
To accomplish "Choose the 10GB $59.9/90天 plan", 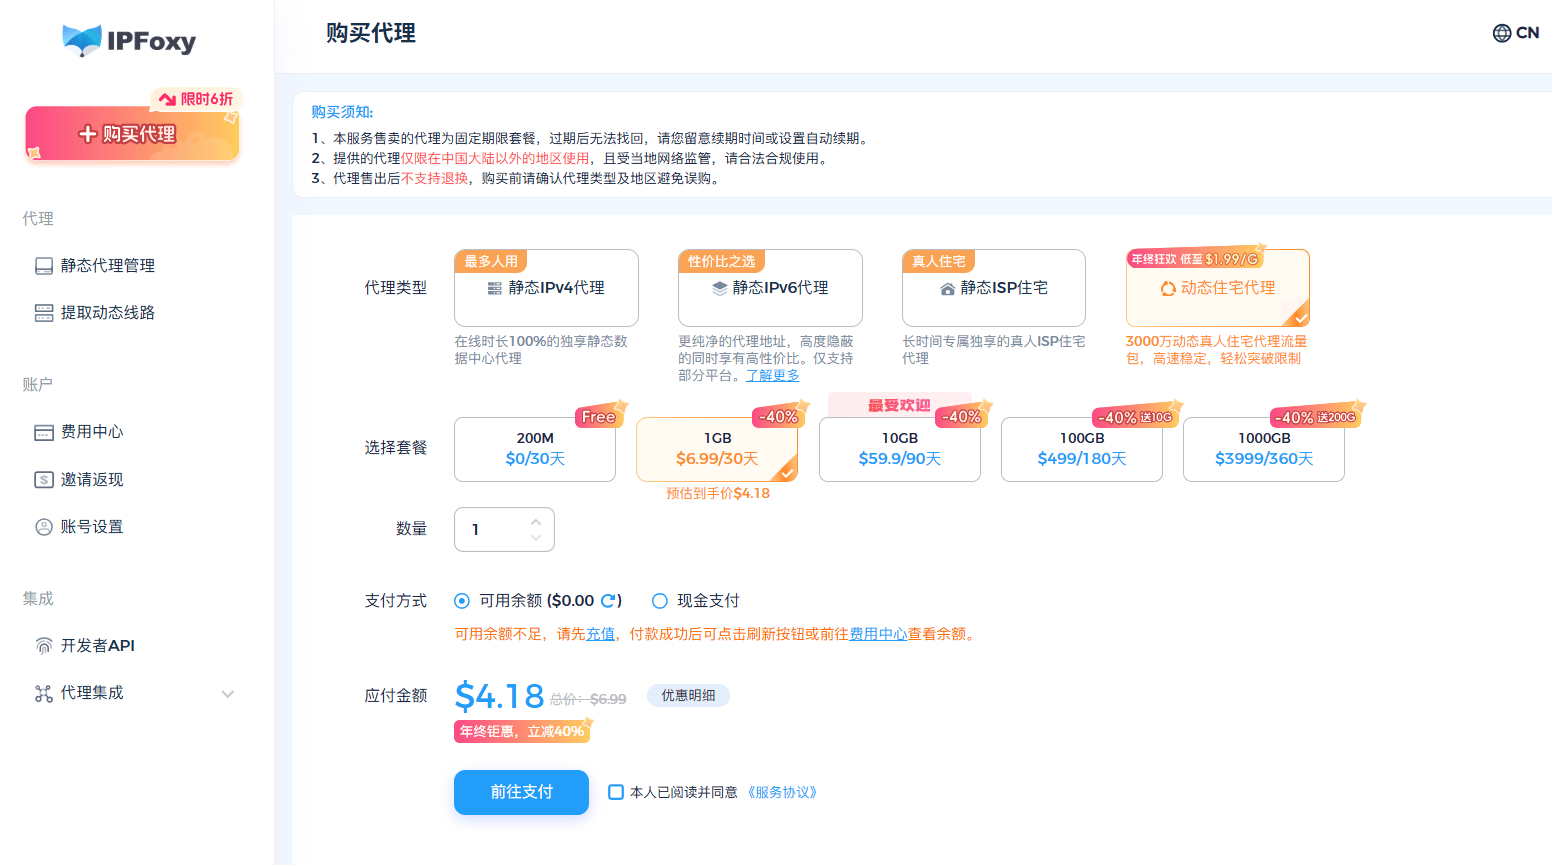I will pyautogui.click(x=900, y=449).
